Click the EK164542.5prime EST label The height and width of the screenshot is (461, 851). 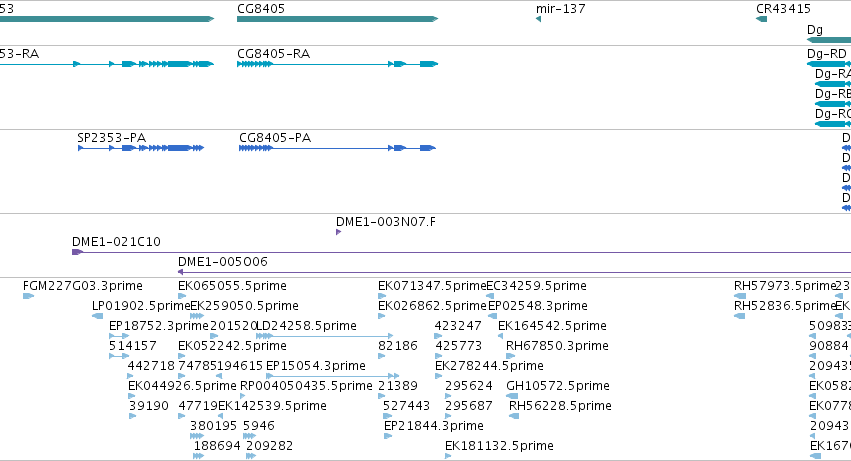552,326
